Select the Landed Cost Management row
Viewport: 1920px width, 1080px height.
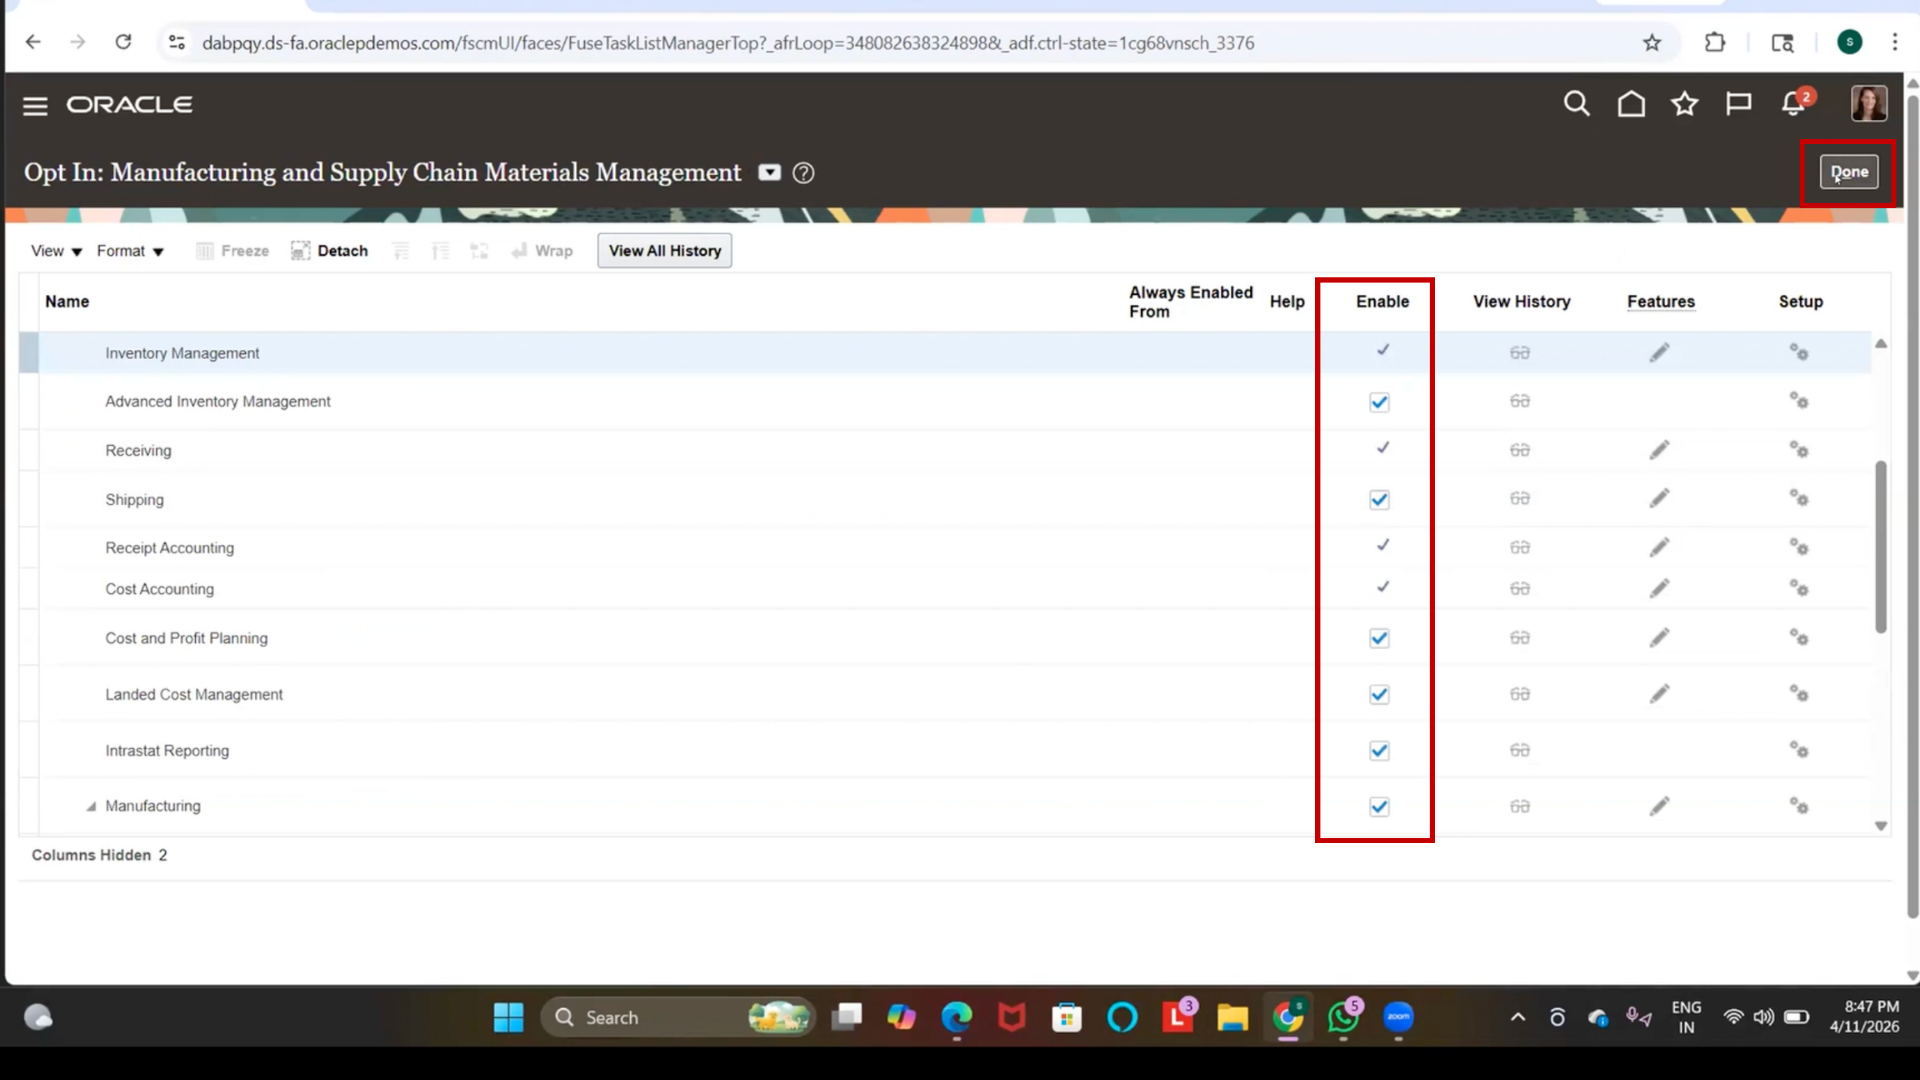(x=945, y=694)
